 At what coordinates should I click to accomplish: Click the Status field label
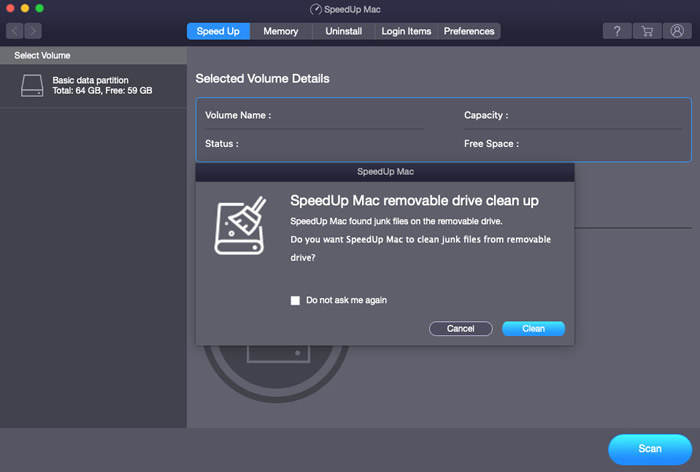click(222, 144)
